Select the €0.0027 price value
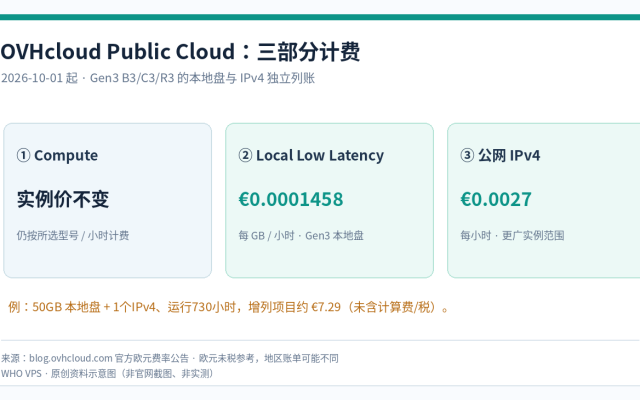 (x=496, y=199)
